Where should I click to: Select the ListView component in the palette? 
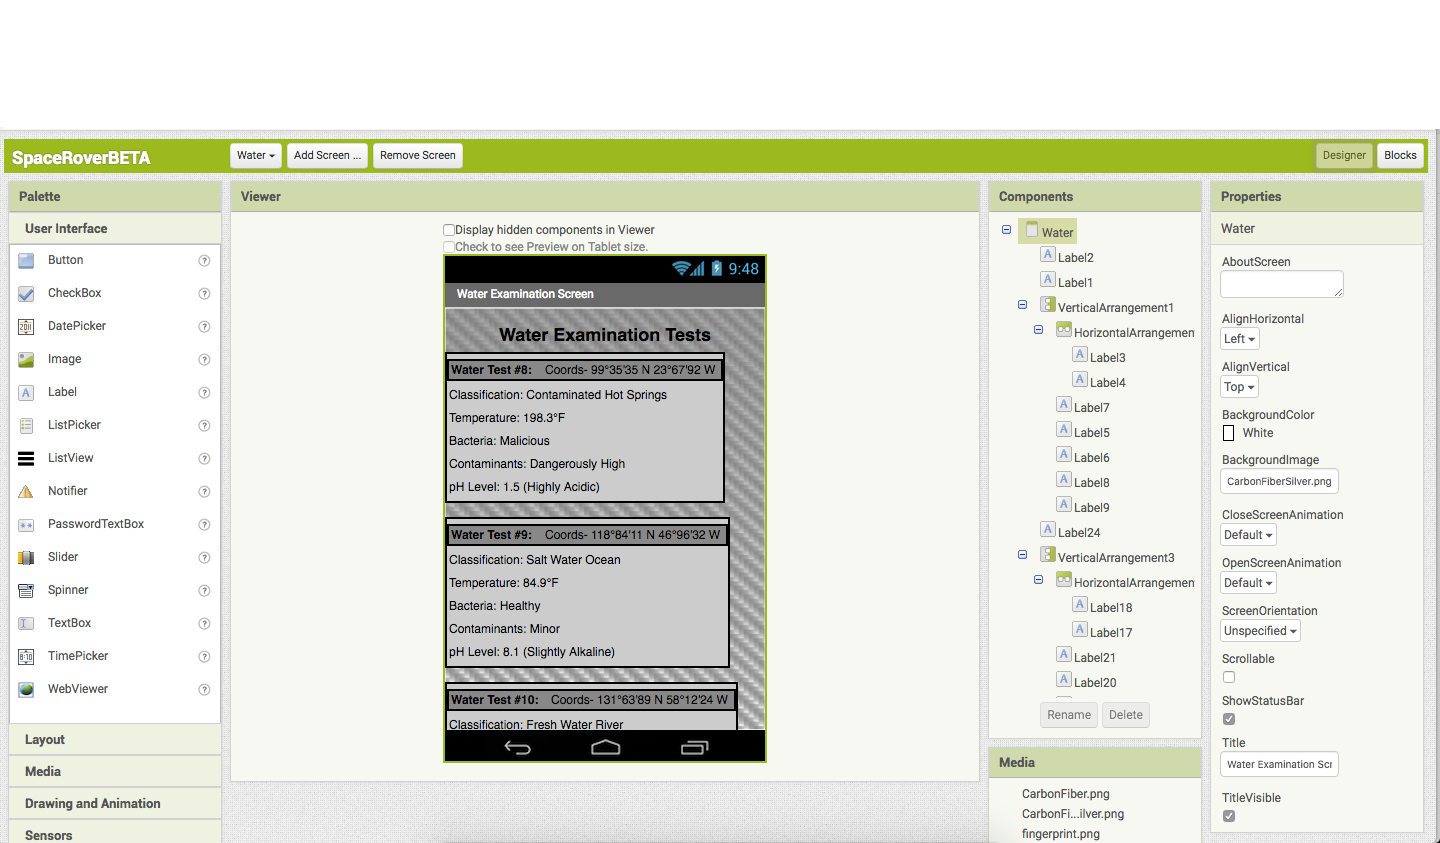click(x=70, y=457)
